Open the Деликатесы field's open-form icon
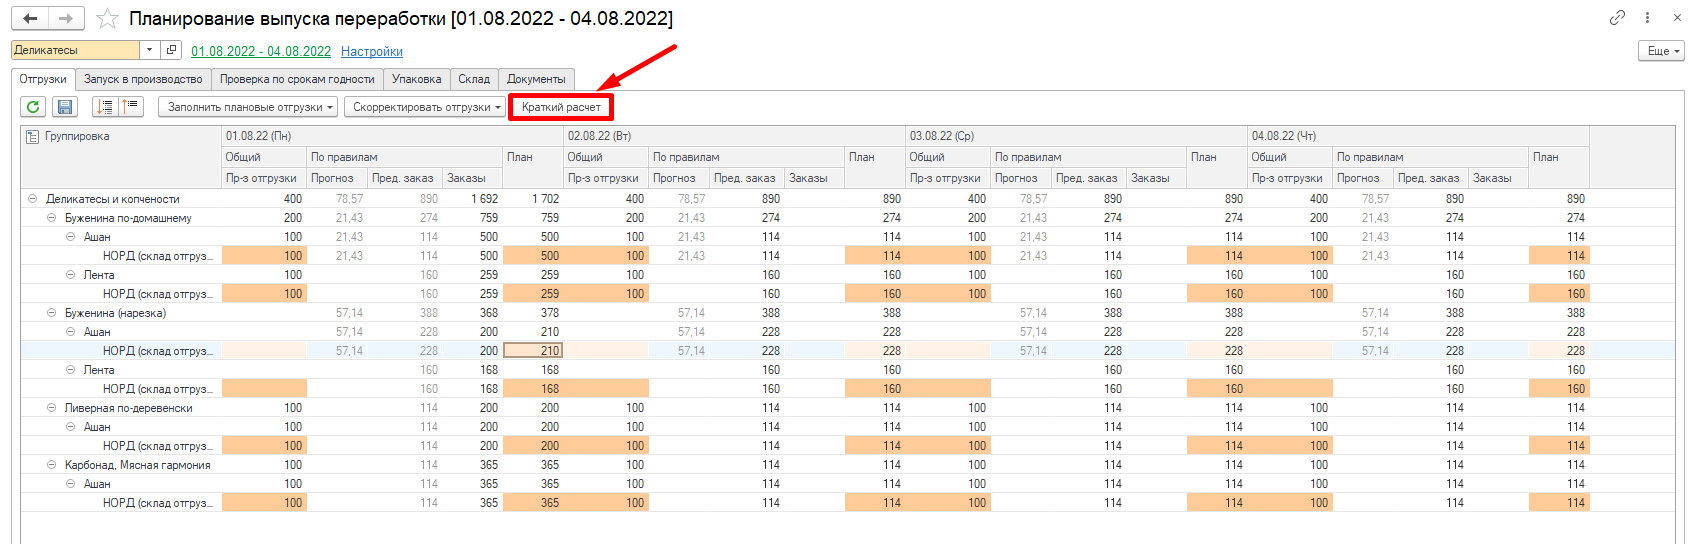The height and width of the screenshot is (544, 1693). tap(172, 50)
